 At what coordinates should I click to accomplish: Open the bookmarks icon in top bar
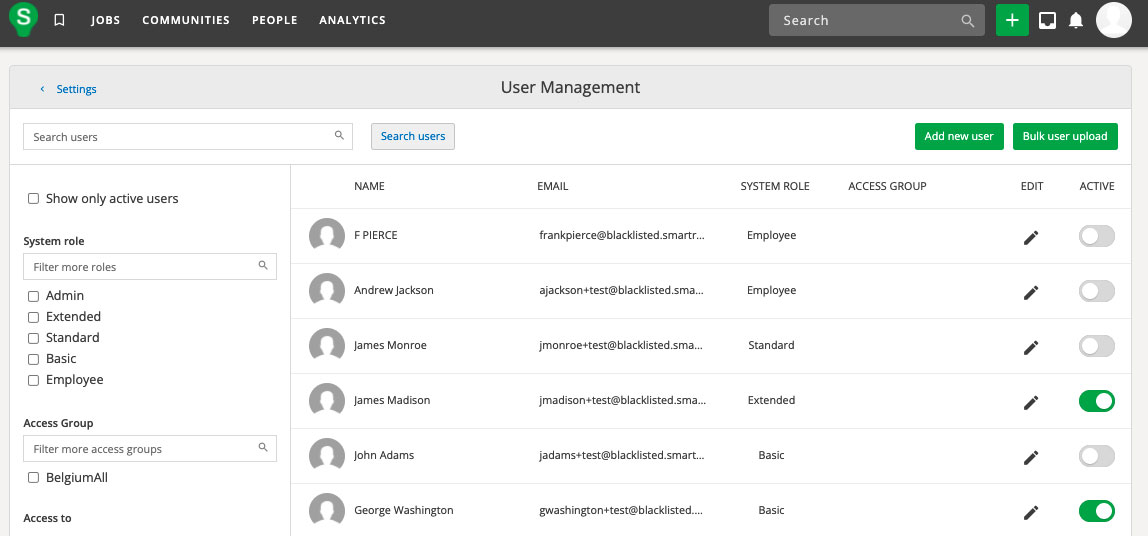pyautogui.click(x=59, y=20)
